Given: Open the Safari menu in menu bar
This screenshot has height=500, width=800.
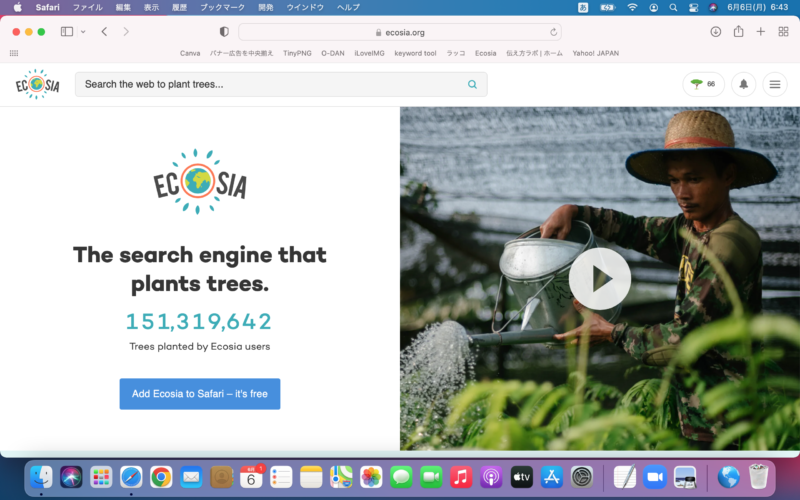Looking at the screenshot, I should point(47,7).
